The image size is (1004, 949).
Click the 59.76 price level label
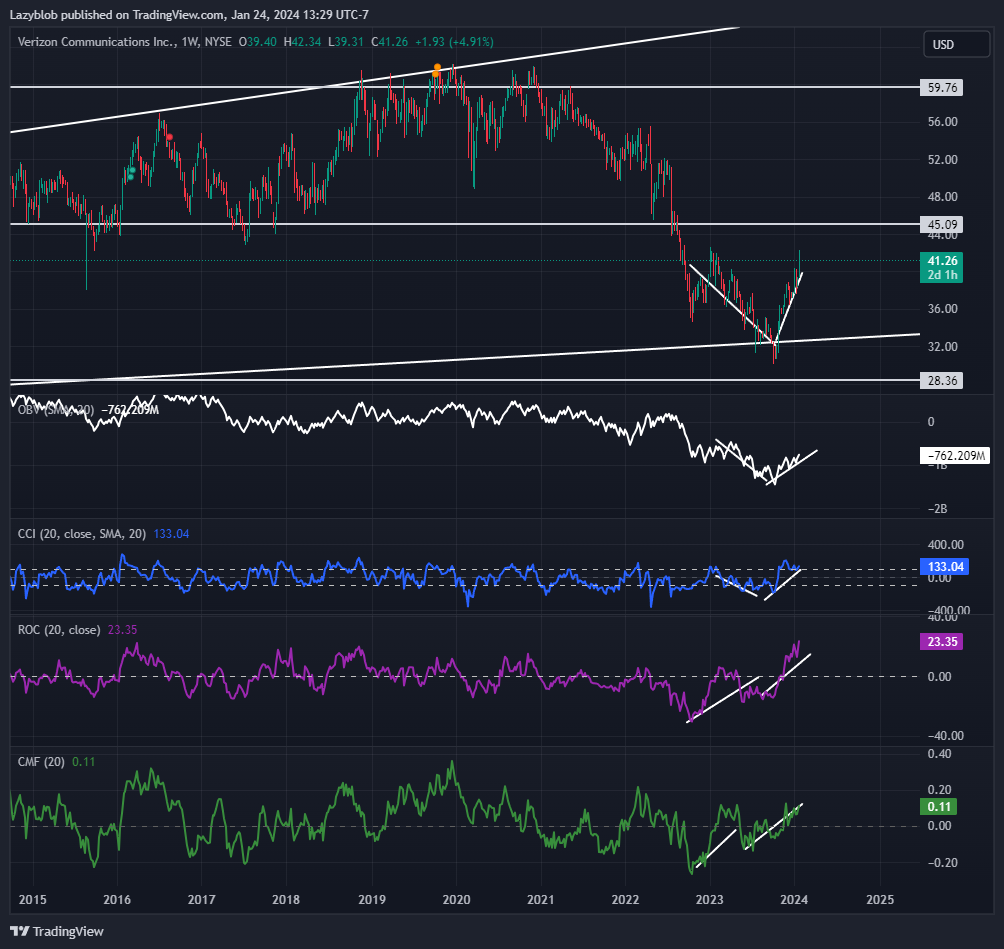(x=941, y=88)
